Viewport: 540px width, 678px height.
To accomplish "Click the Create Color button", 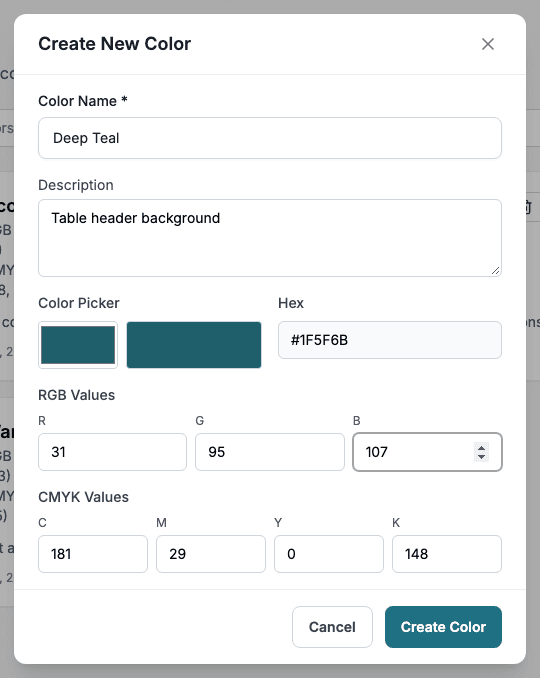I will (x=443, y=627).
